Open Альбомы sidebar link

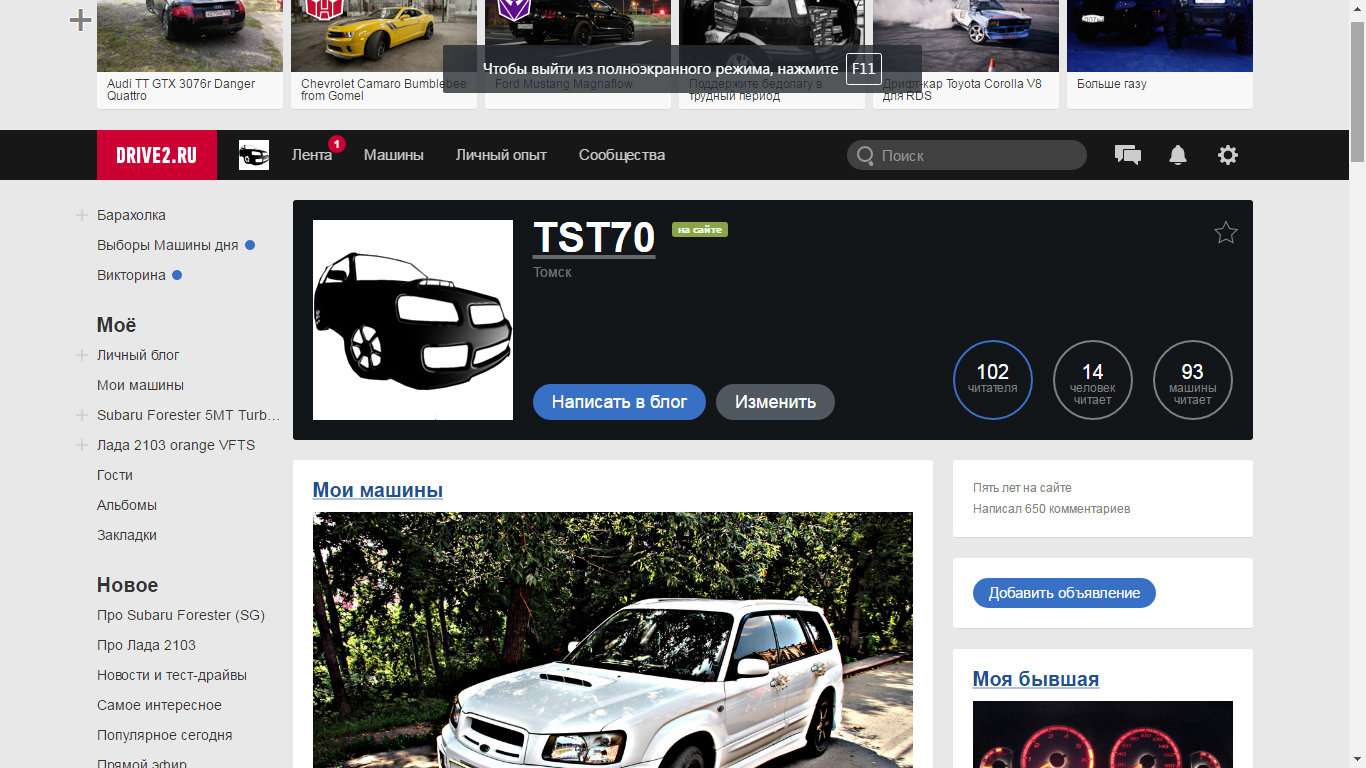coord(127,505)
